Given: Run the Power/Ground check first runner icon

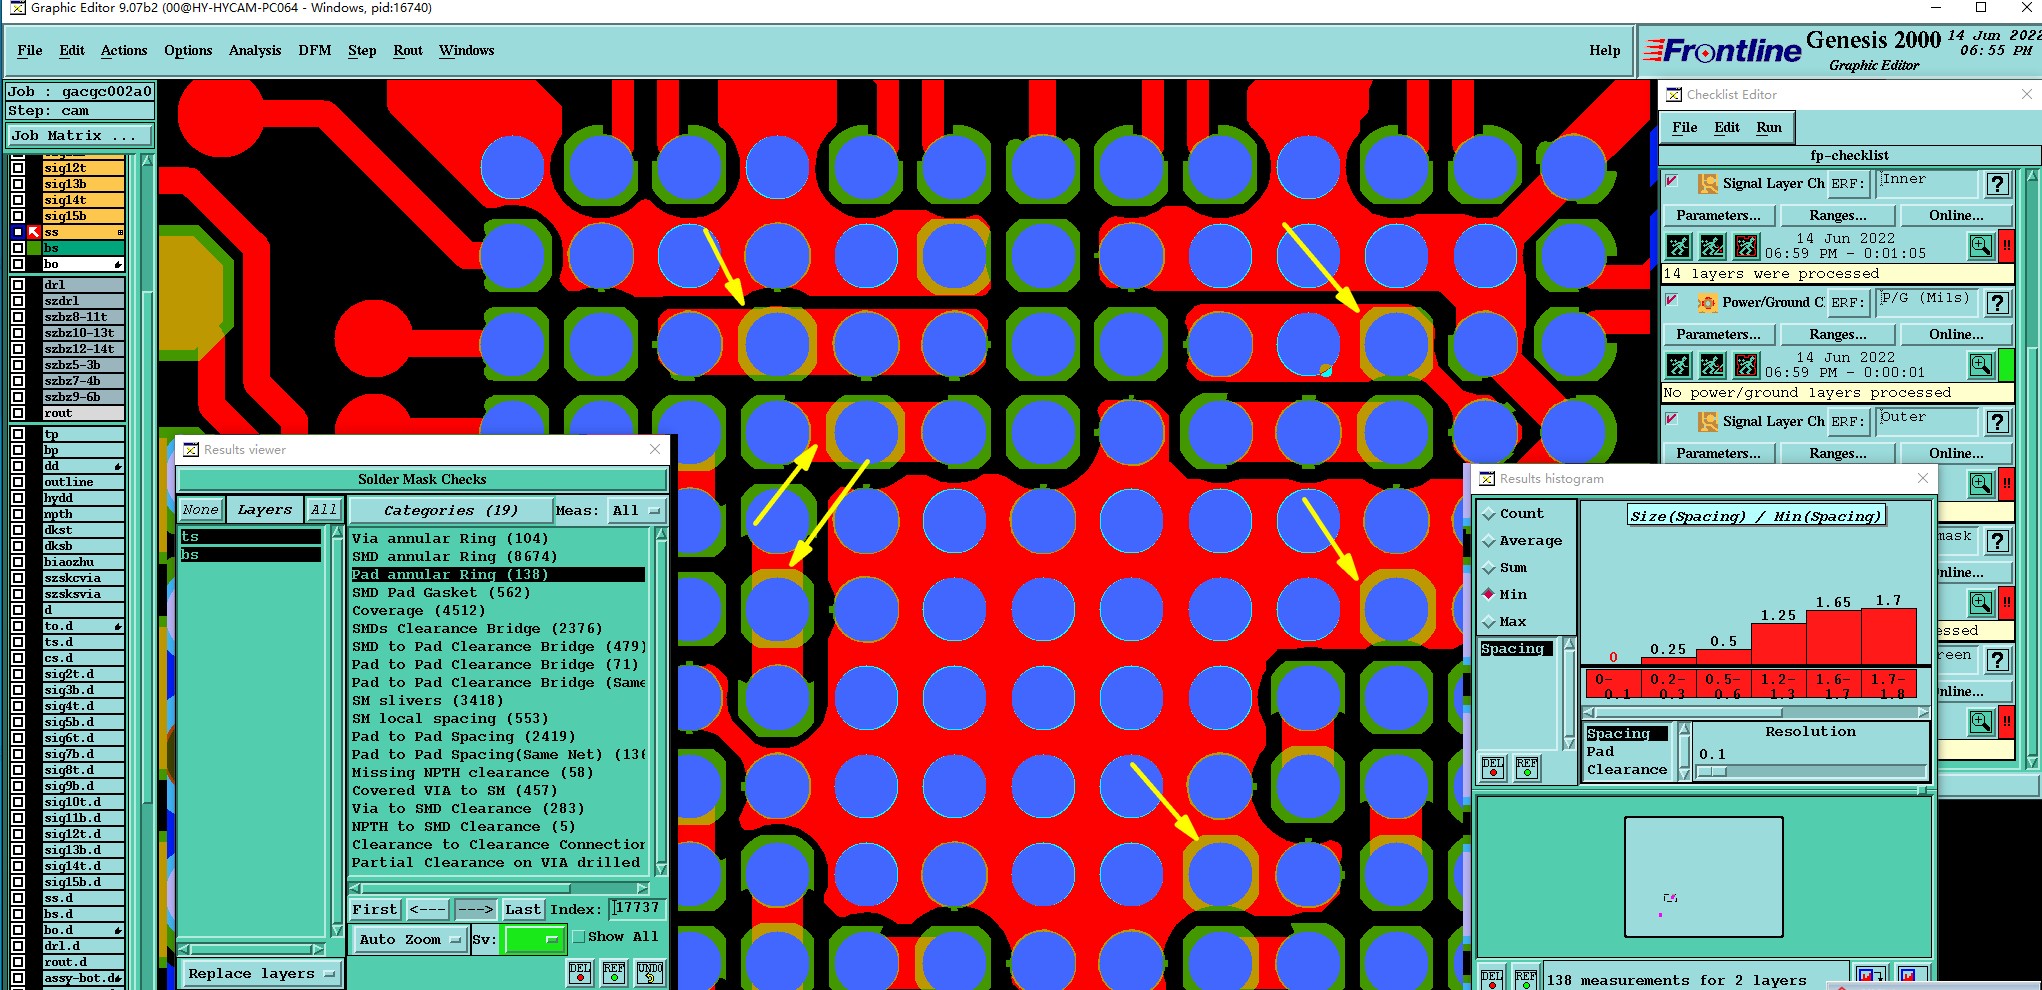Looking at the screenshot, I should click(1679, 365).
